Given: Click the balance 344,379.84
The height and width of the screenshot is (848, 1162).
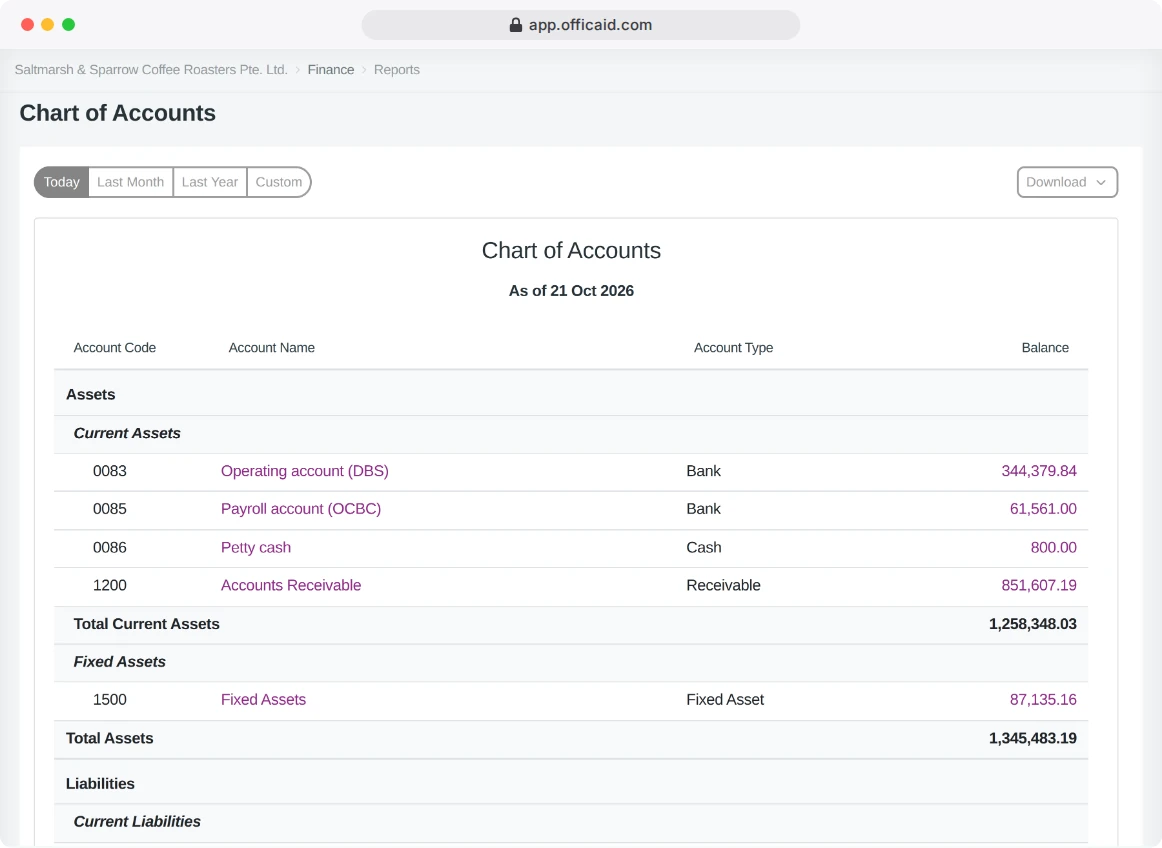Looking at the screenshot, I should coord(1039,471).
